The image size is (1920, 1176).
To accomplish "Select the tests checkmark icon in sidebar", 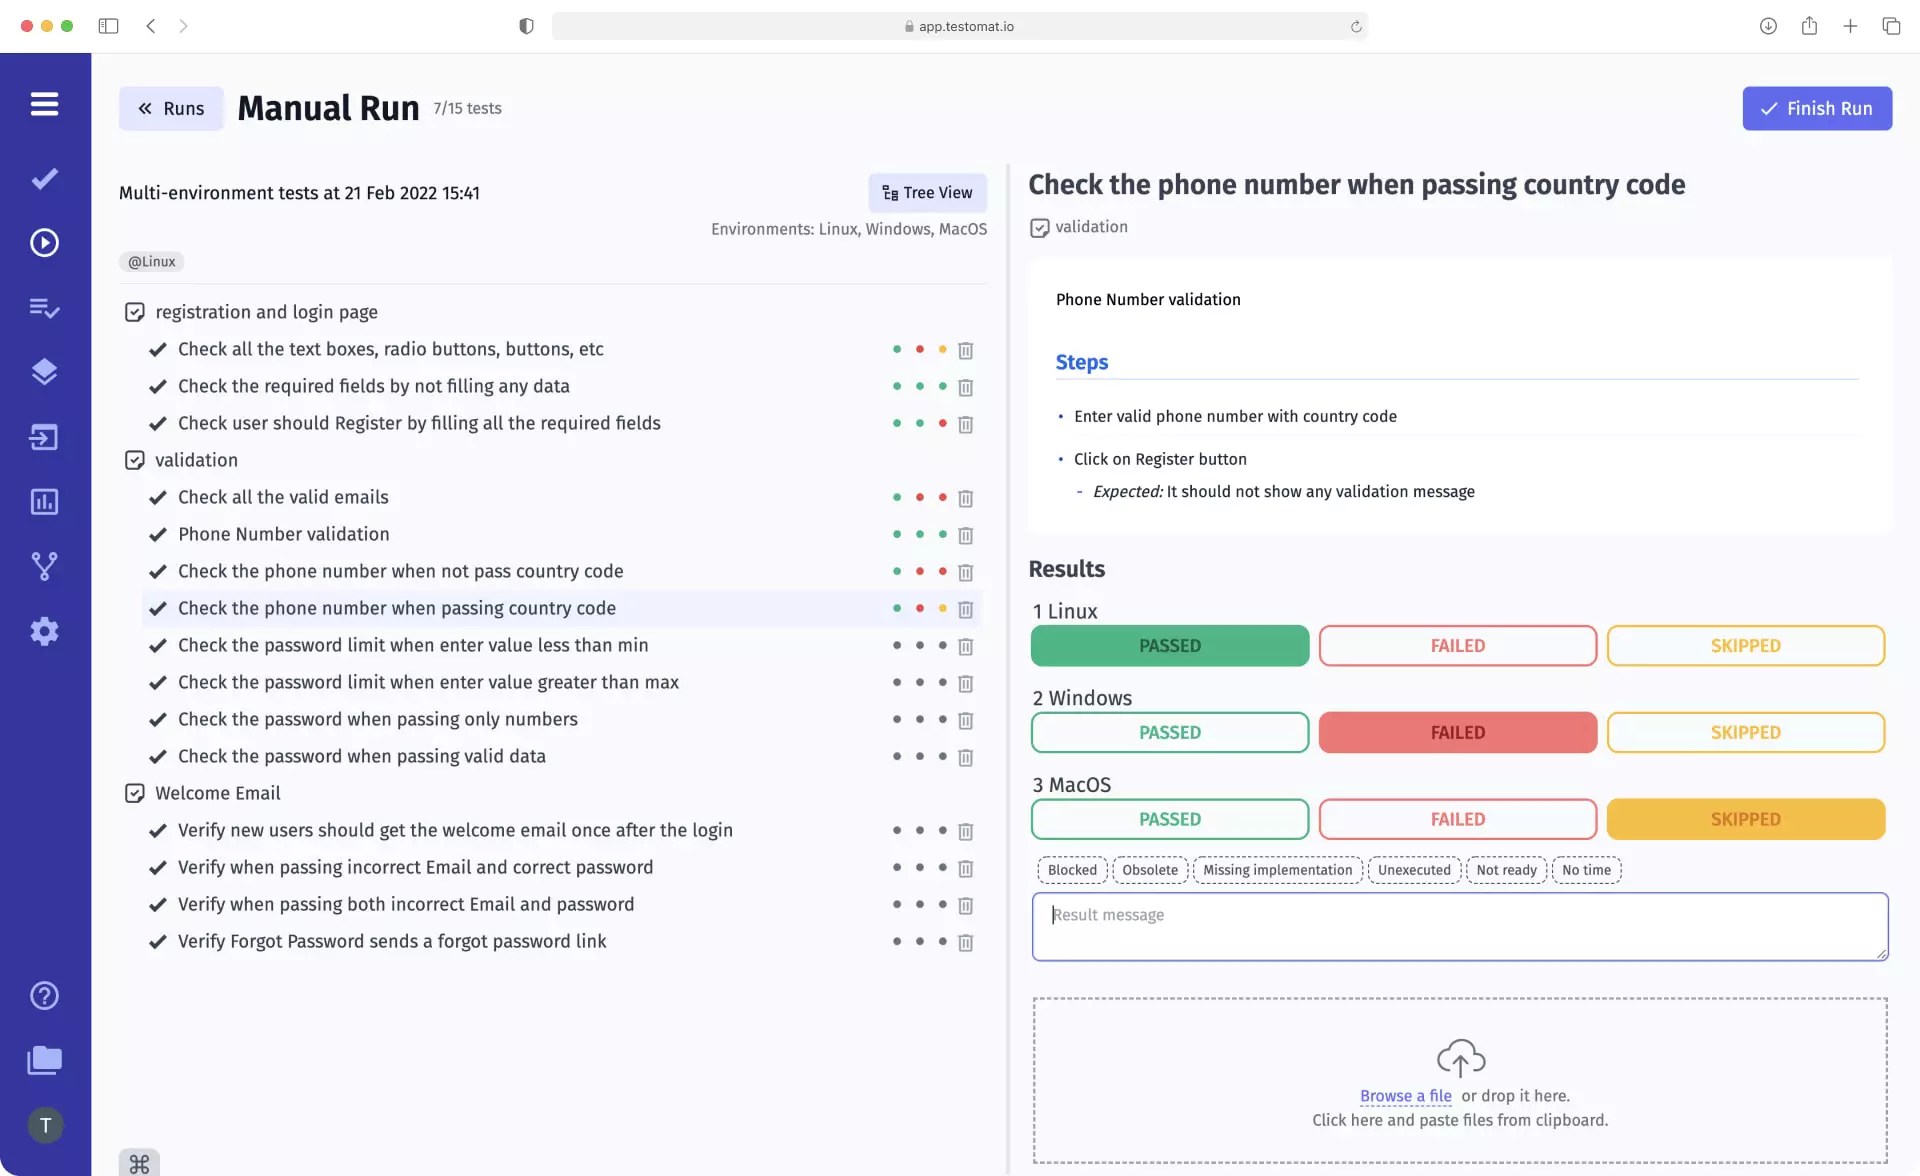I will tap(45, 179).
